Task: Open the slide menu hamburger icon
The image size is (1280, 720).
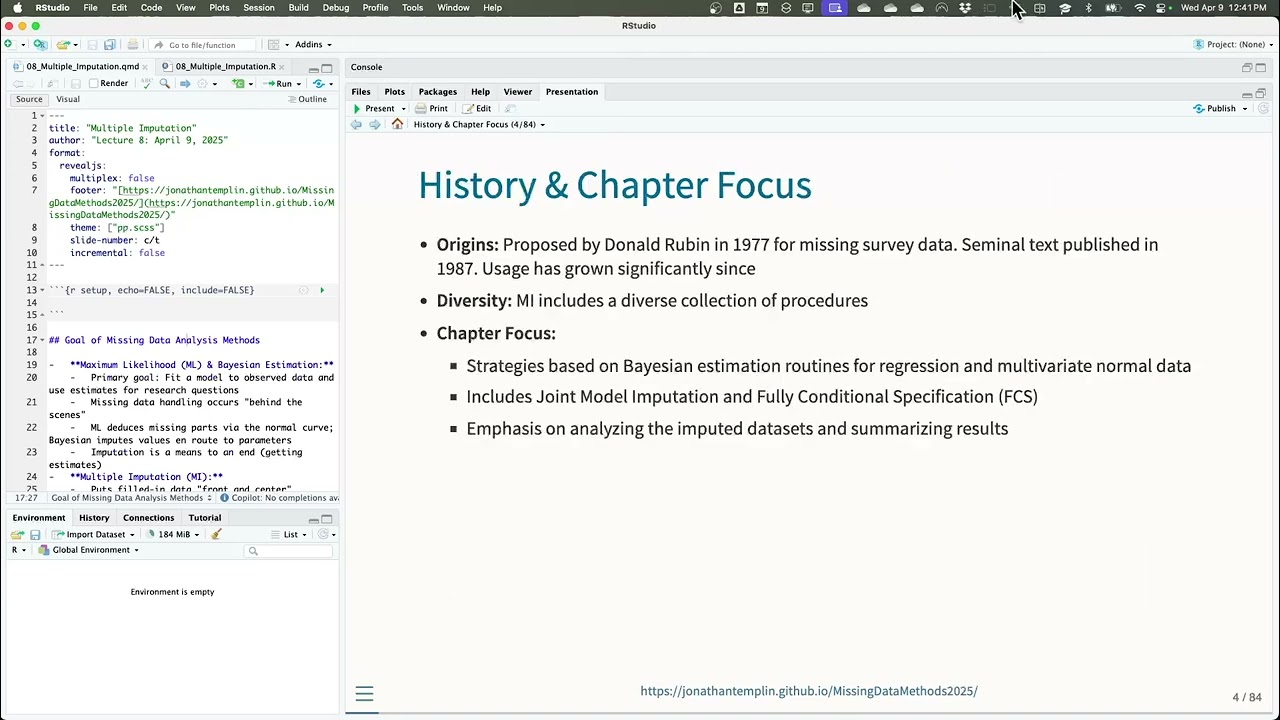Action: (364, 694)
